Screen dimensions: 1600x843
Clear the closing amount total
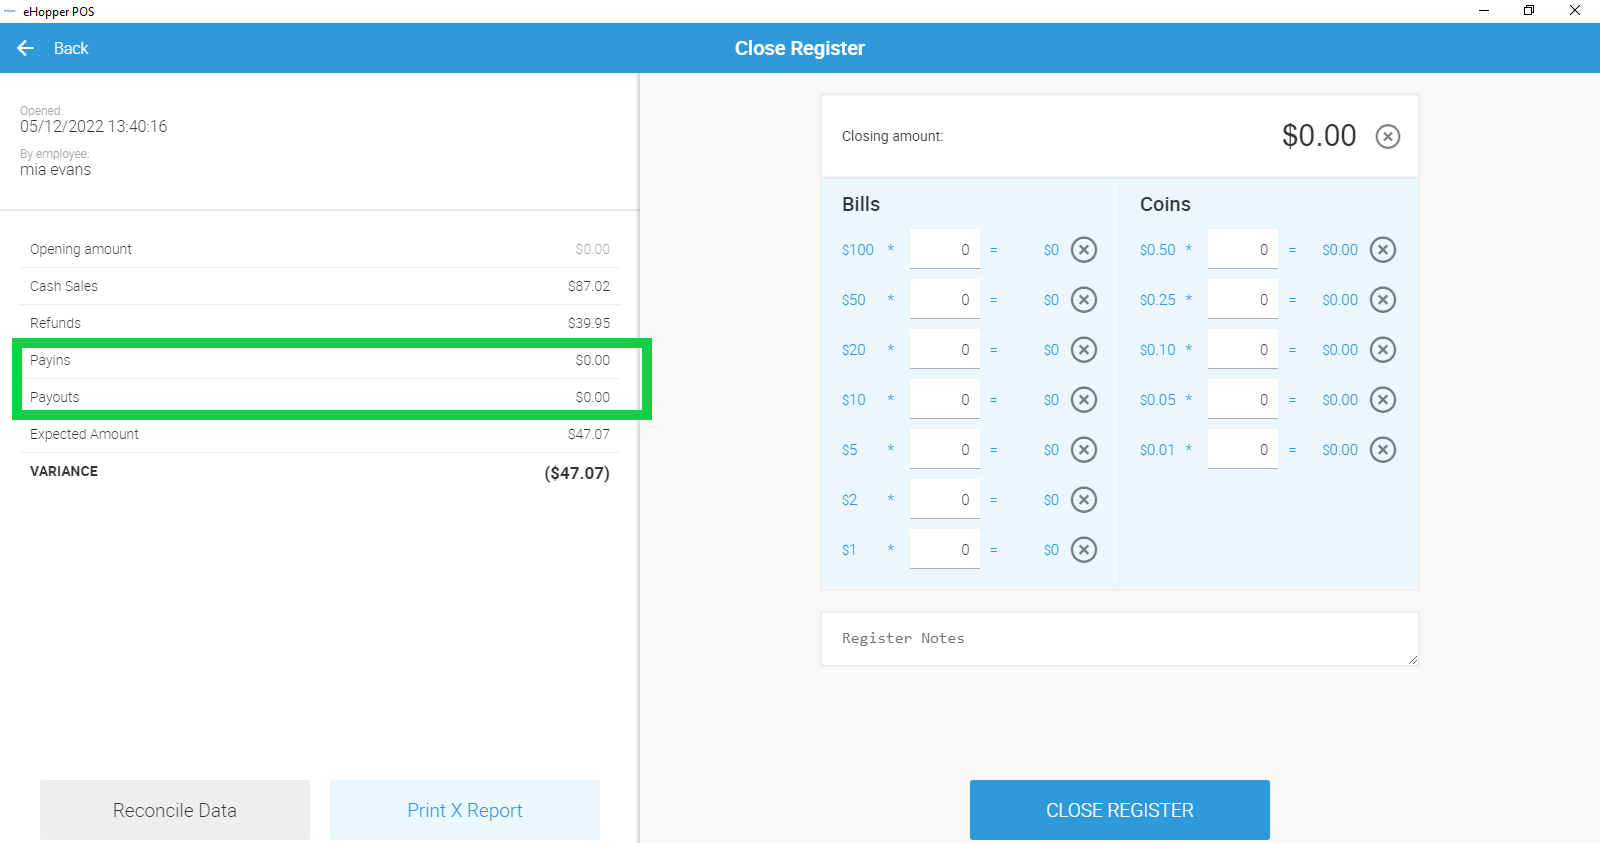[1388, 136]
